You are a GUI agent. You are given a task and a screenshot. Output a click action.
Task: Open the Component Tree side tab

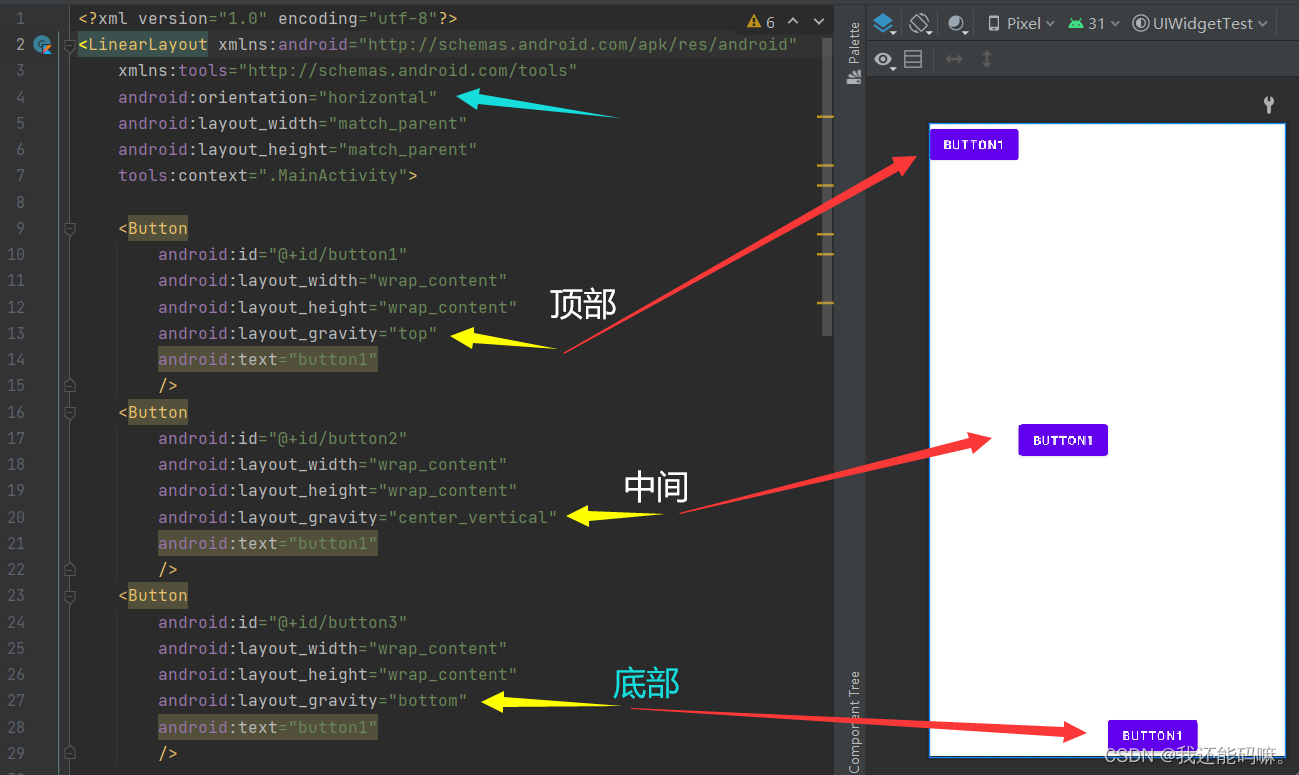(x=854, y=720)
